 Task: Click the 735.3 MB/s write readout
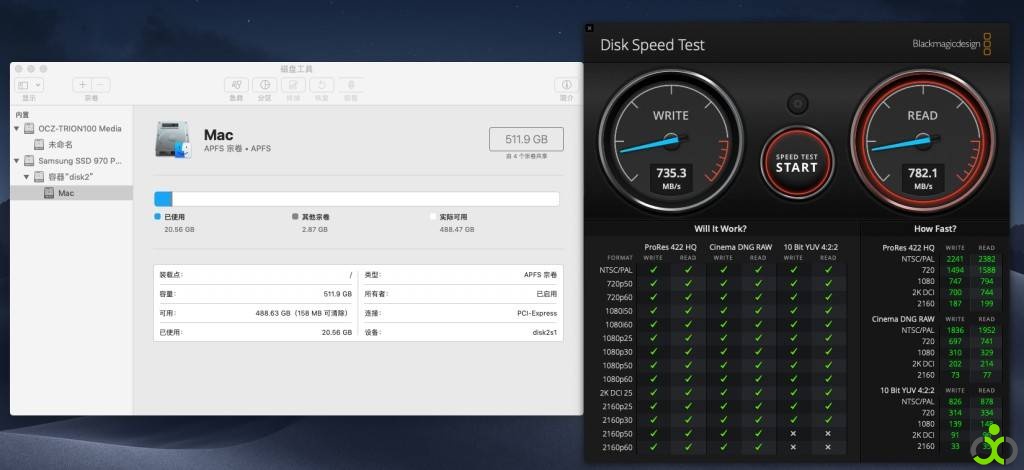(x=671, y=178)
